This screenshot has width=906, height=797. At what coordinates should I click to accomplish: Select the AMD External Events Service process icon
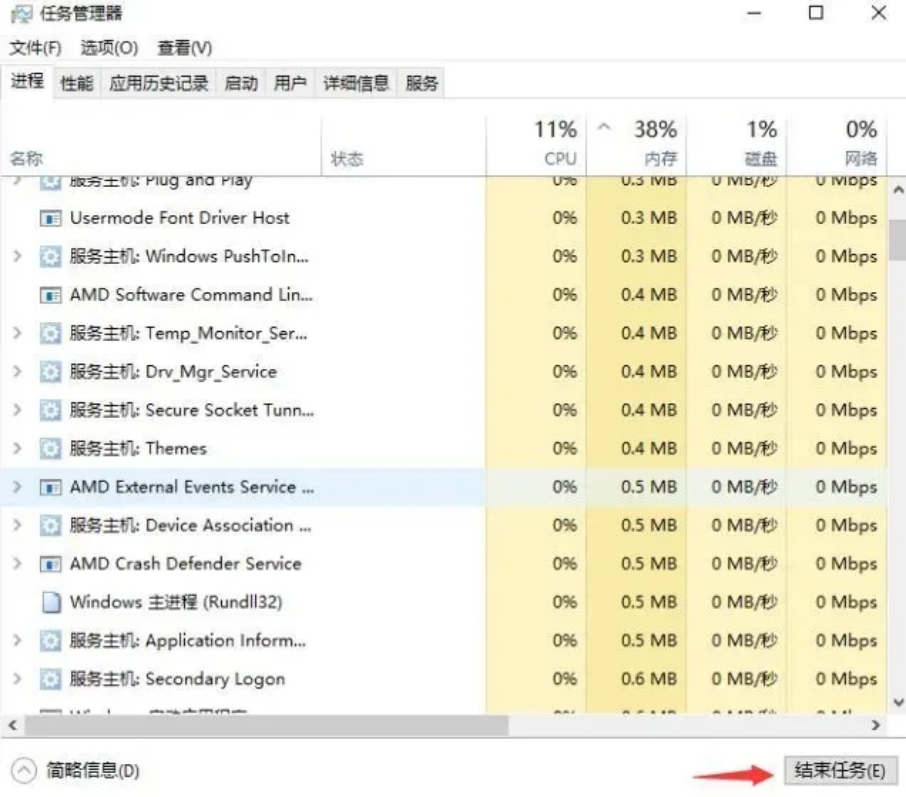tap(52, 487)
